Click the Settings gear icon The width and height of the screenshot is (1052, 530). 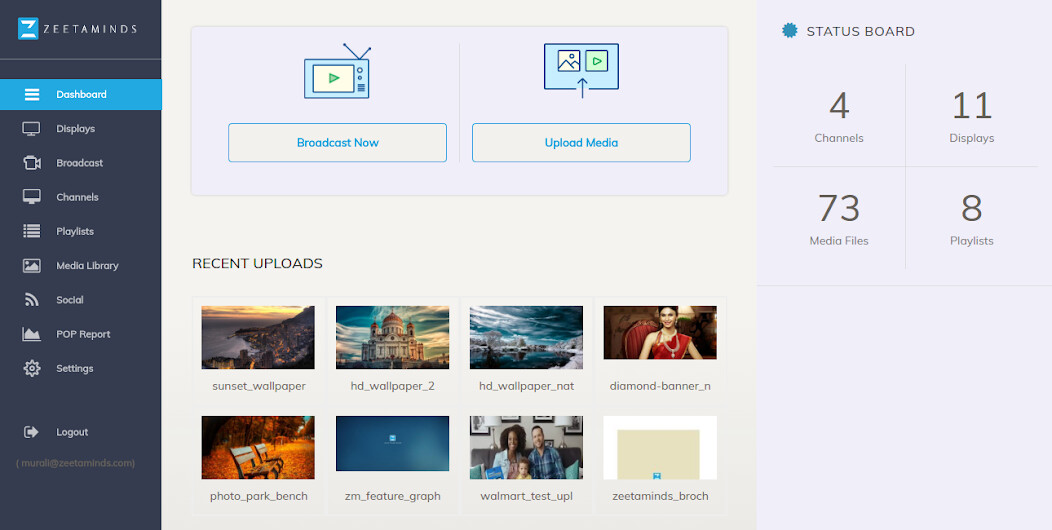point(32,368)
